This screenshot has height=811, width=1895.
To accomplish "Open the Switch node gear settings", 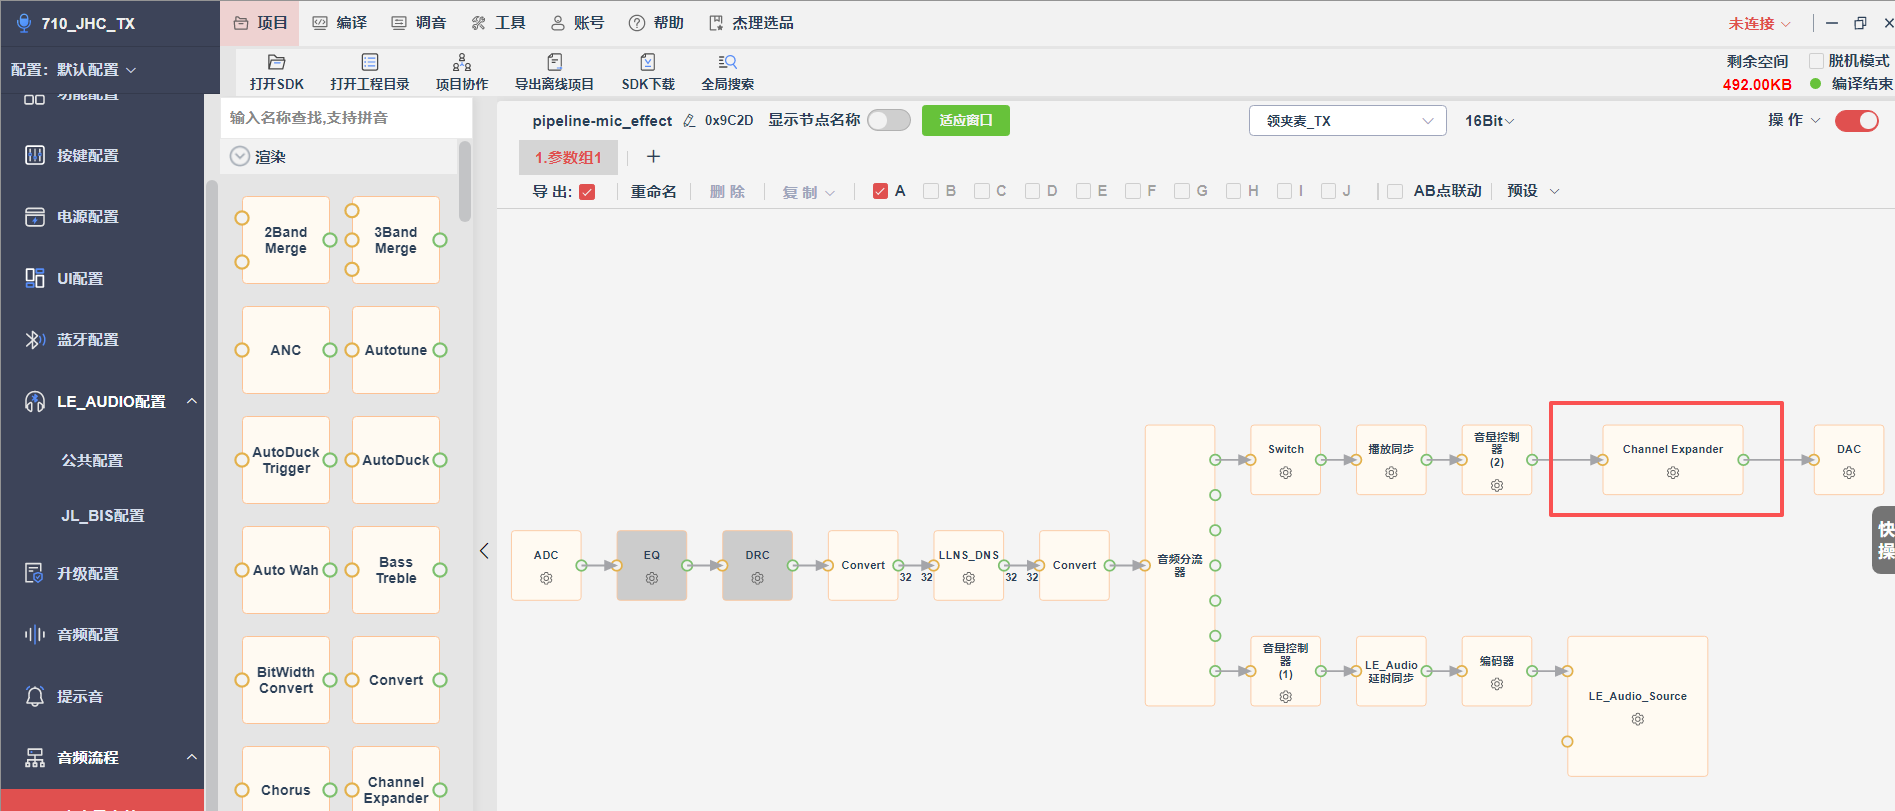I will [1286, 473].
